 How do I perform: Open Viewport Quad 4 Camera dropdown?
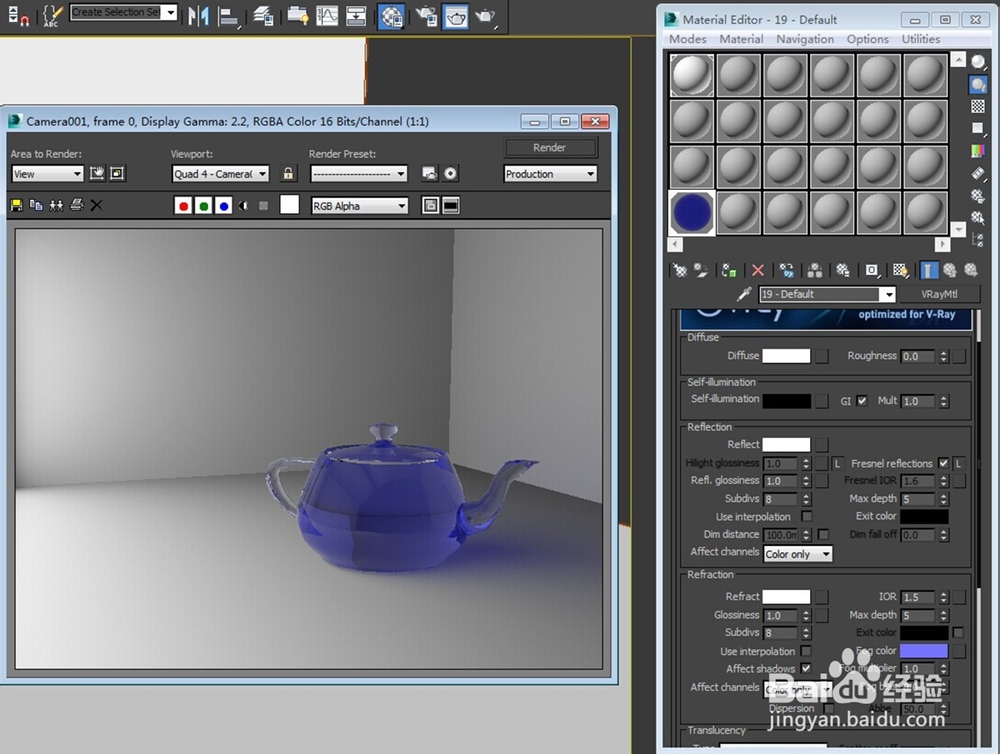pyautogui.click(x=221, y=174)
